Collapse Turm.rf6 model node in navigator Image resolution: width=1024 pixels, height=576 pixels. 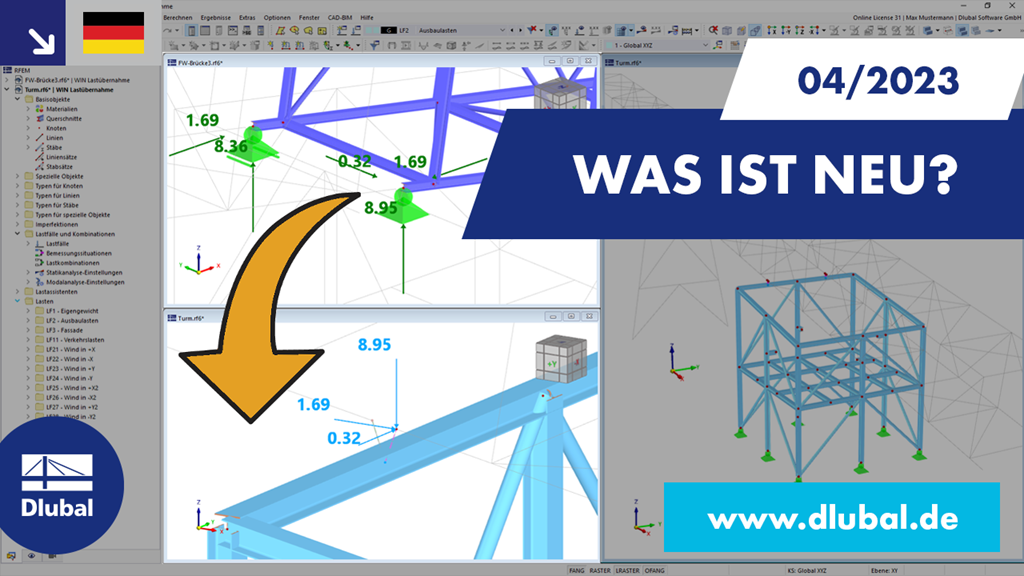7,90
